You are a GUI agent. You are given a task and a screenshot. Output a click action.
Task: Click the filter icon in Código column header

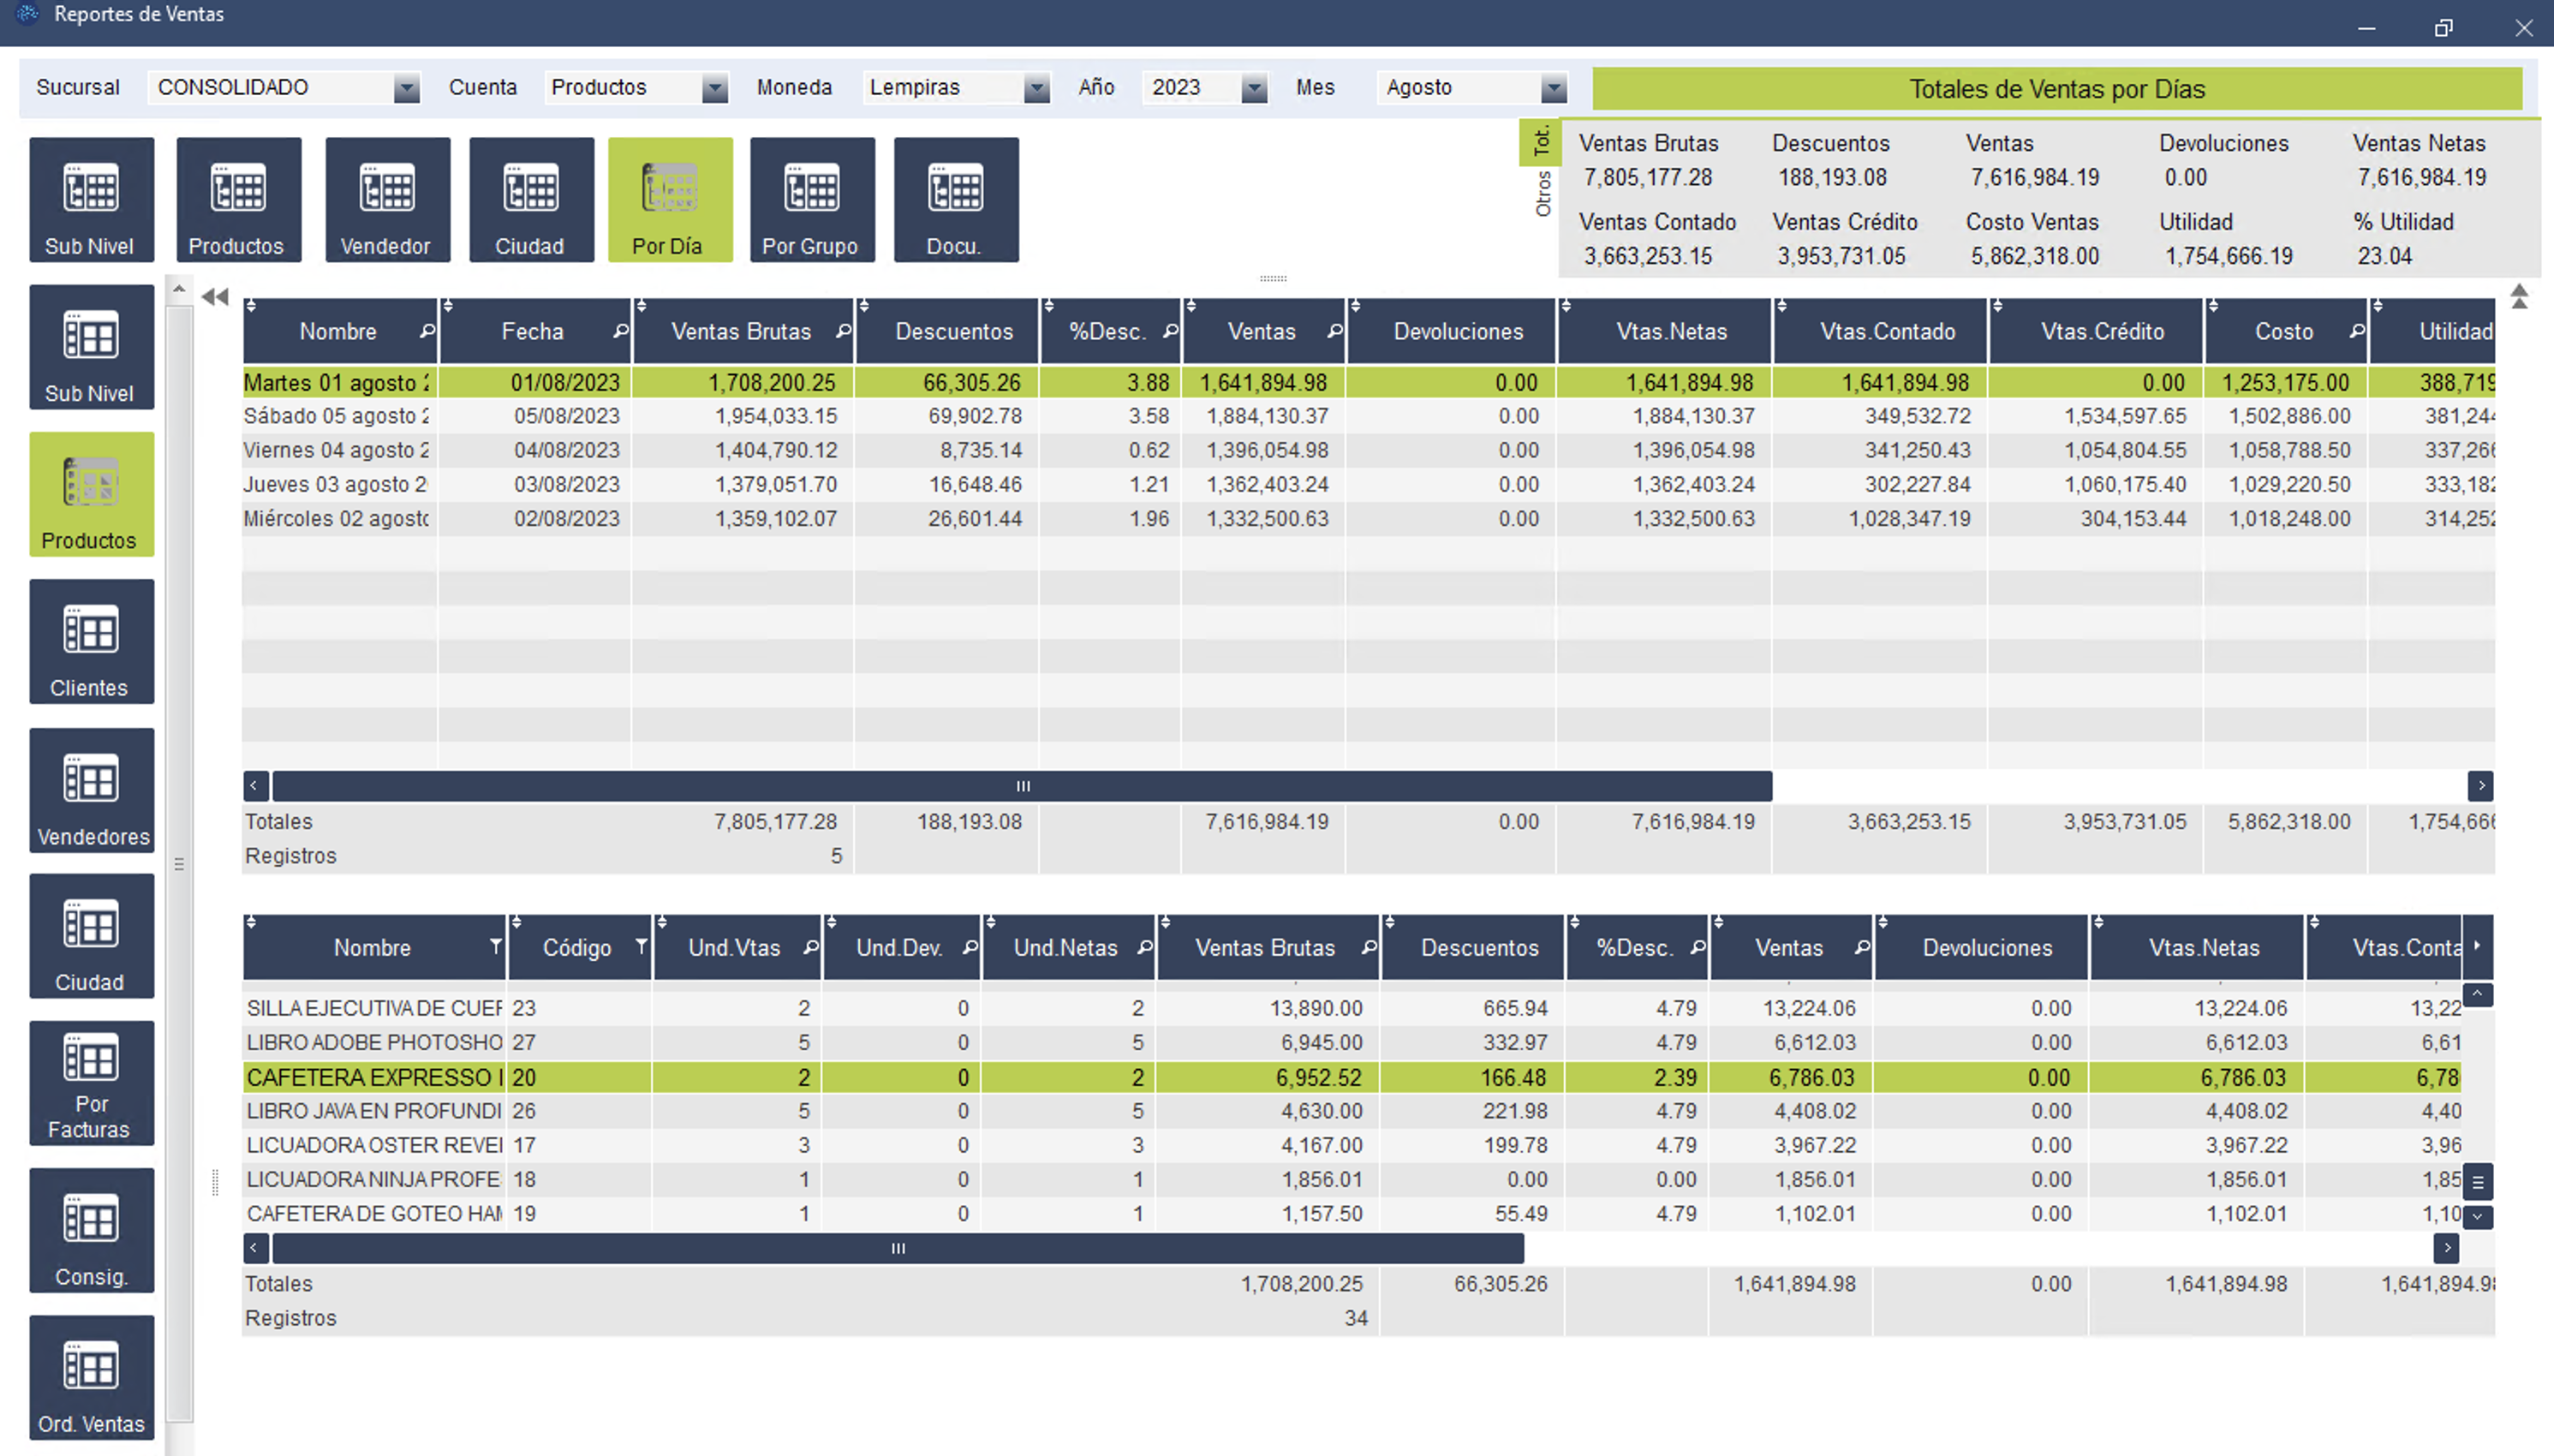click(641, 946)
